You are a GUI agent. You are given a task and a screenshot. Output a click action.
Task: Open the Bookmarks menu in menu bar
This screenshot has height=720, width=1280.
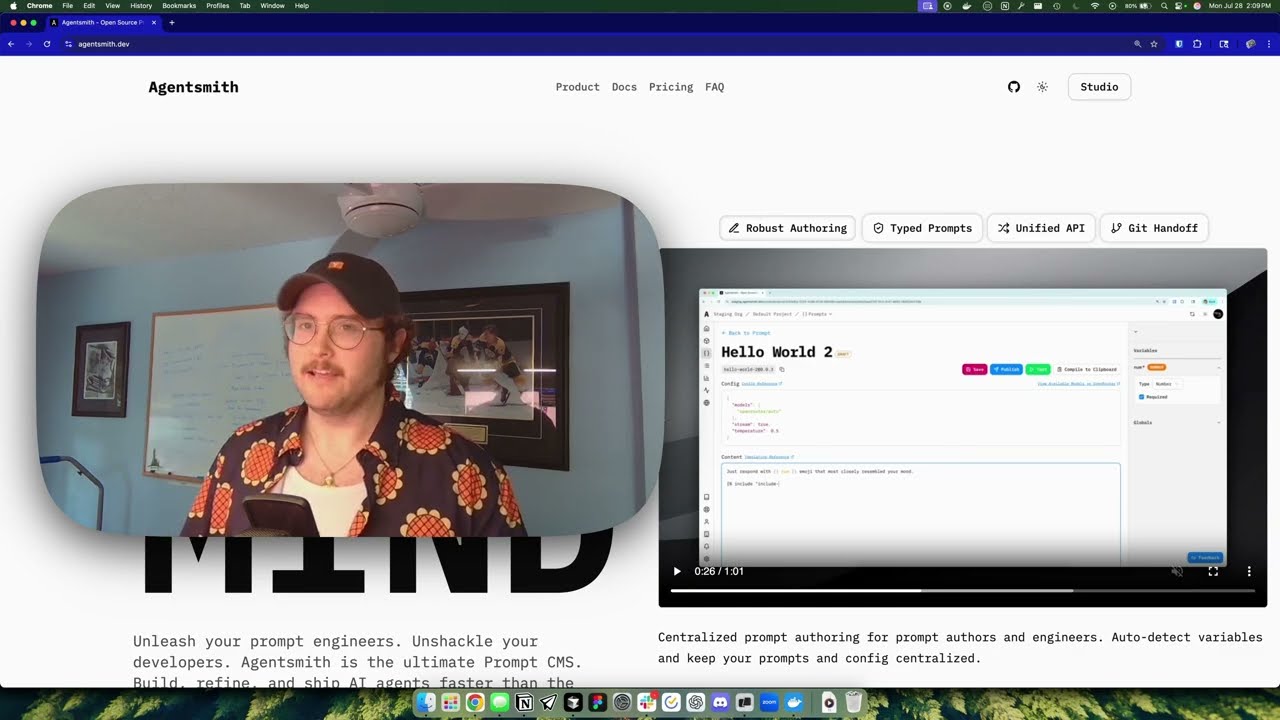coord(179,6)
